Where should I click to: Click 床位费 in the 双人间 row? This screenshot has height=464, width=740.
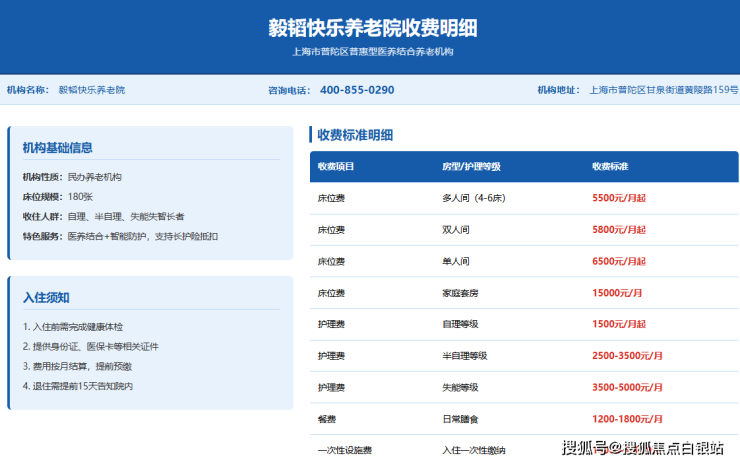click(x=331, y=230)
